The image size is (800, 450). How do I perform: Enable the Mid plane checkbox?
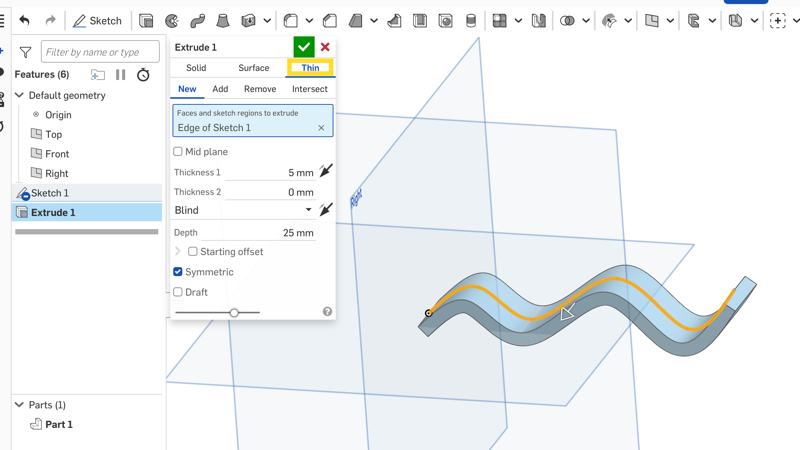pos(178,152)
